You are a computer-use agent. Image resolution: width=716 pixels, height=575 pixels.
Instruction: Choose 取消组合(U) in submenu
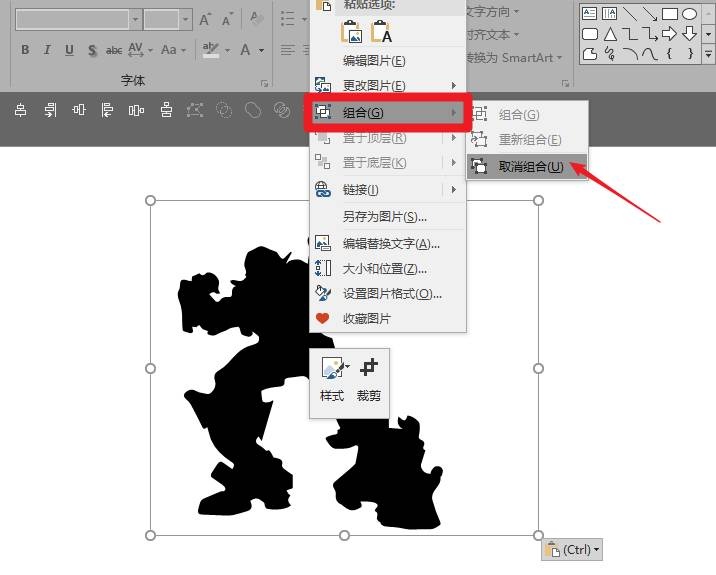point(527,167)
